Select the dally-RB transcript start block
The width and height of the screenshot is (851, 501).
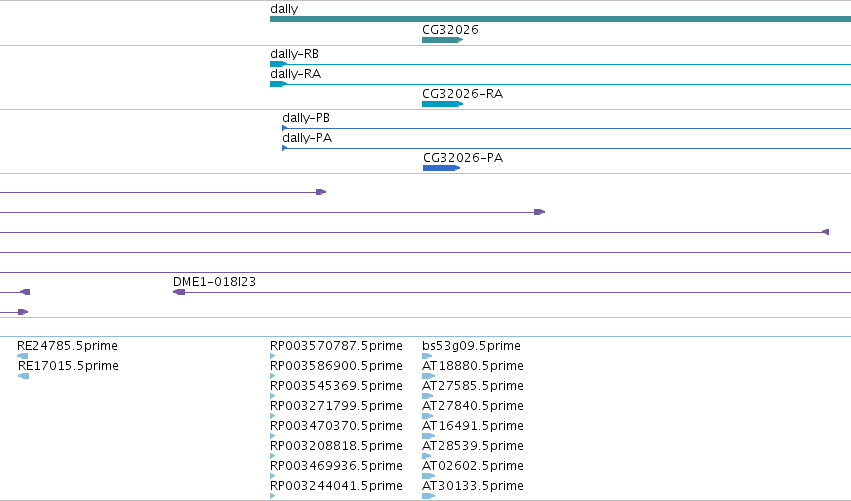(278, 64)
